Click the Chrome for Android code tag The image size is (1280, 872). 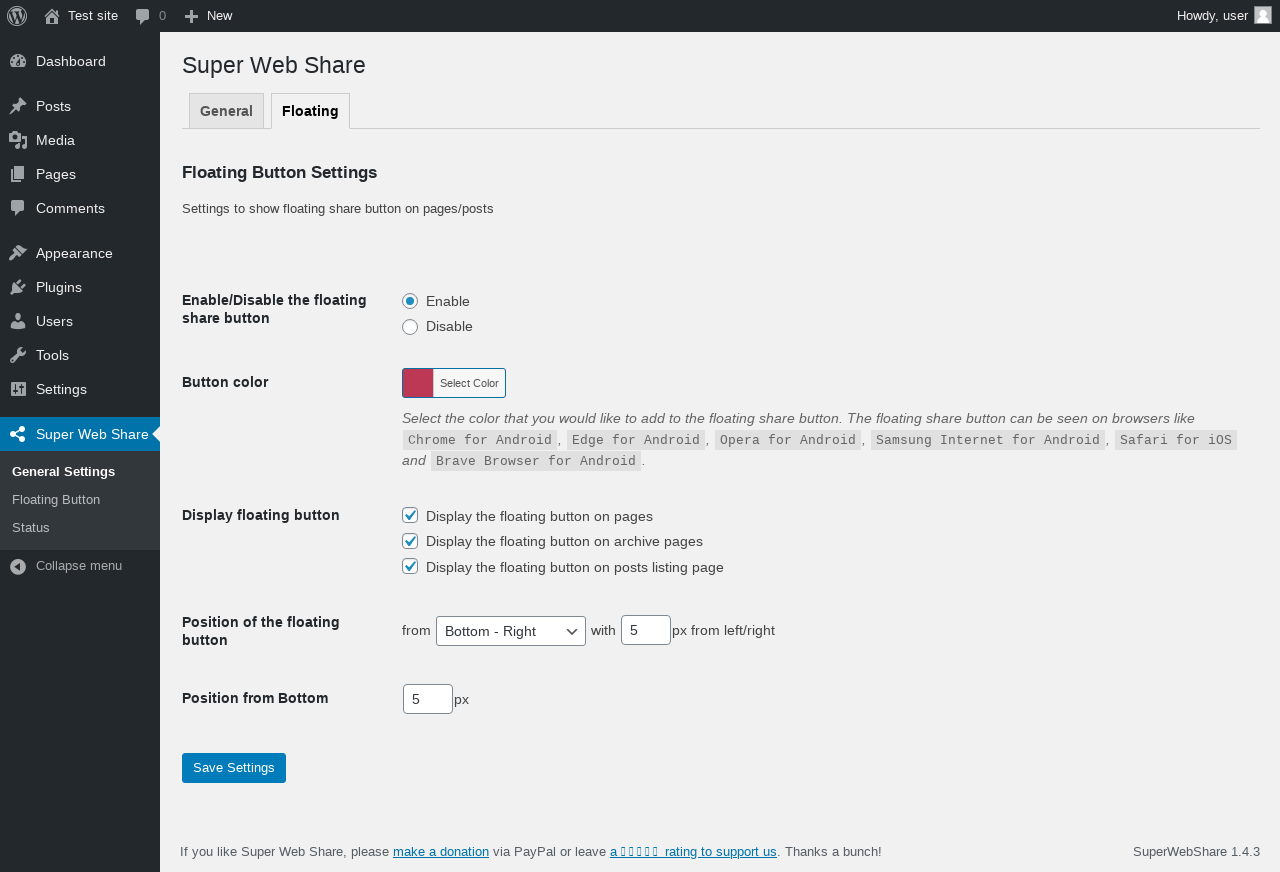480,440
